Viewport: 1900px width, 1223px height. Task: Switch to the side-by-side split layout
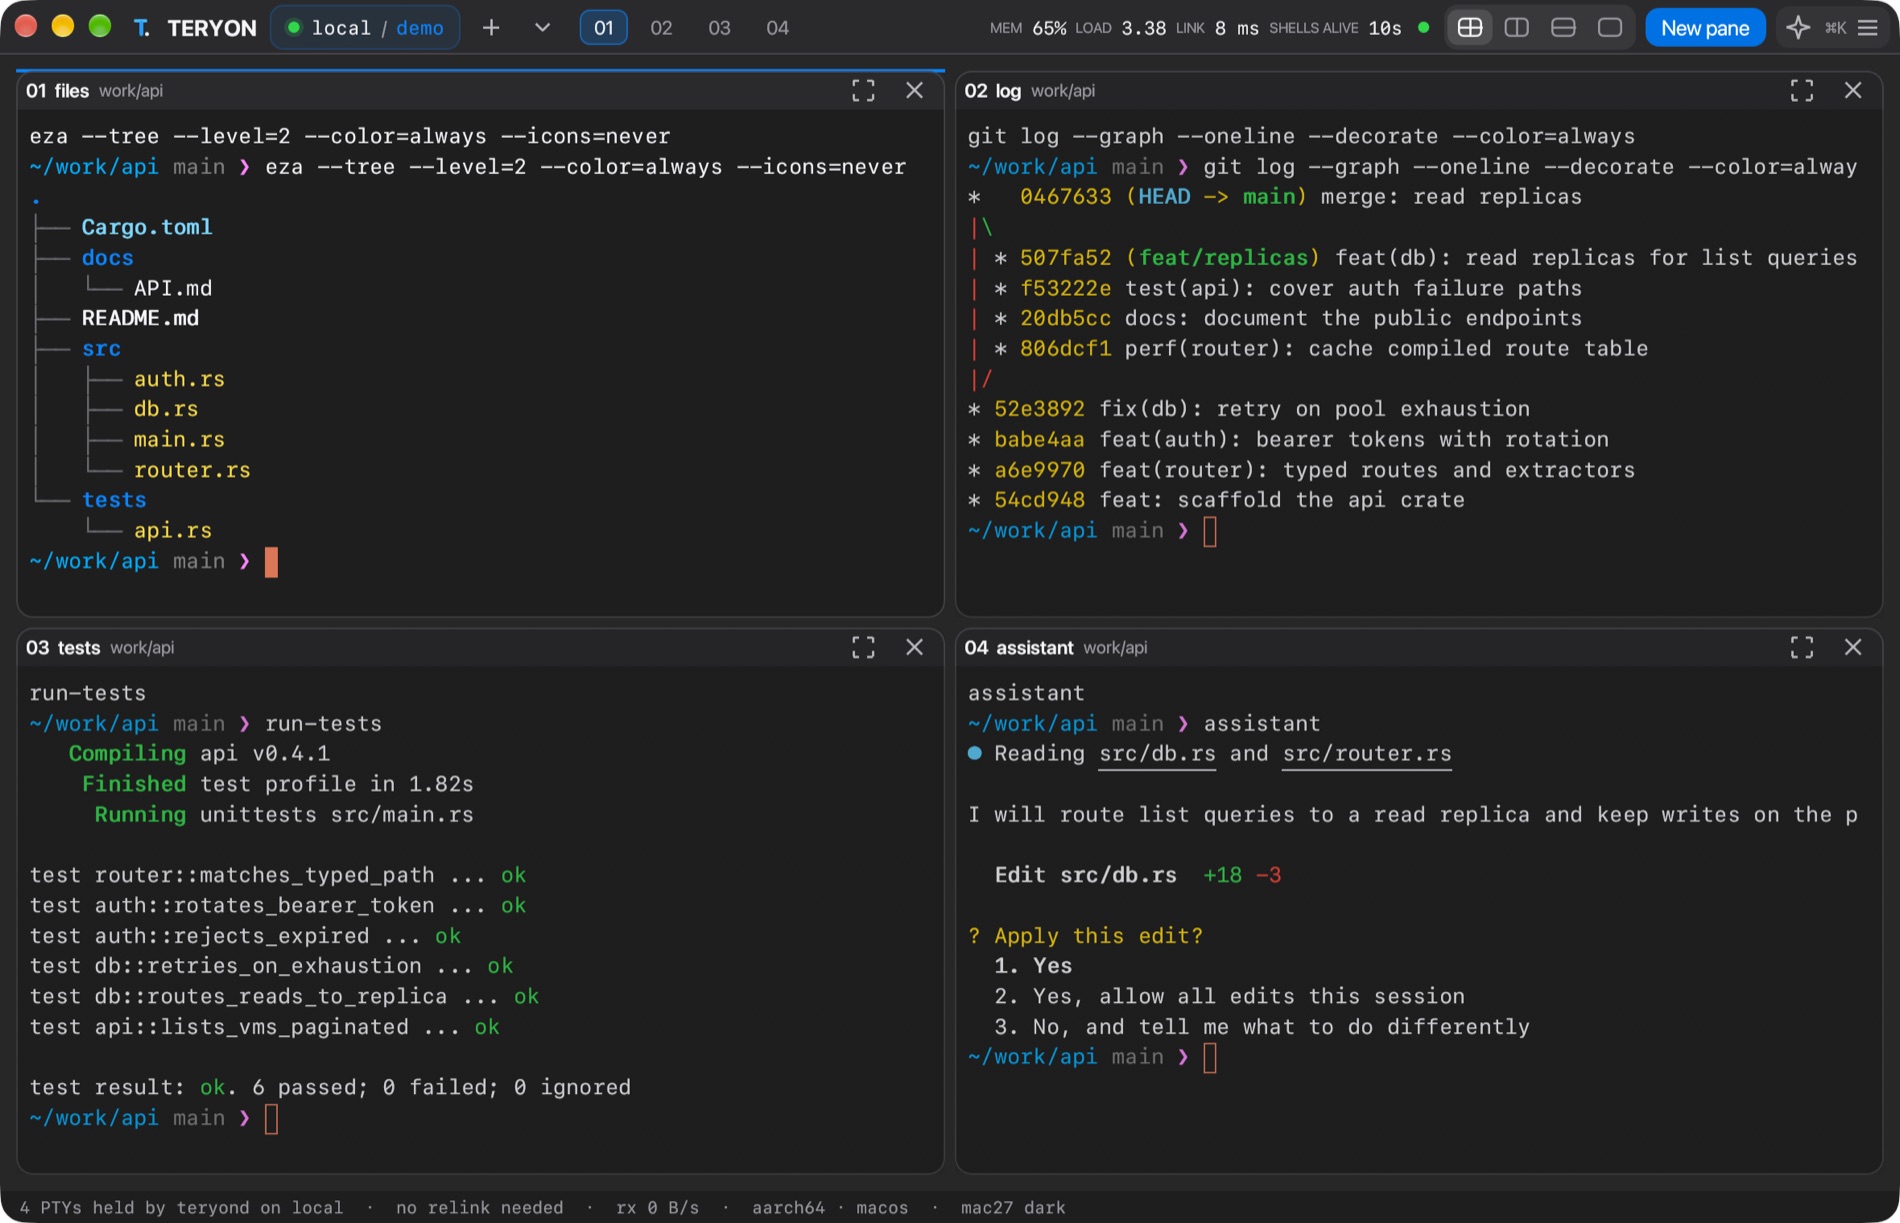click(1517, 28)
